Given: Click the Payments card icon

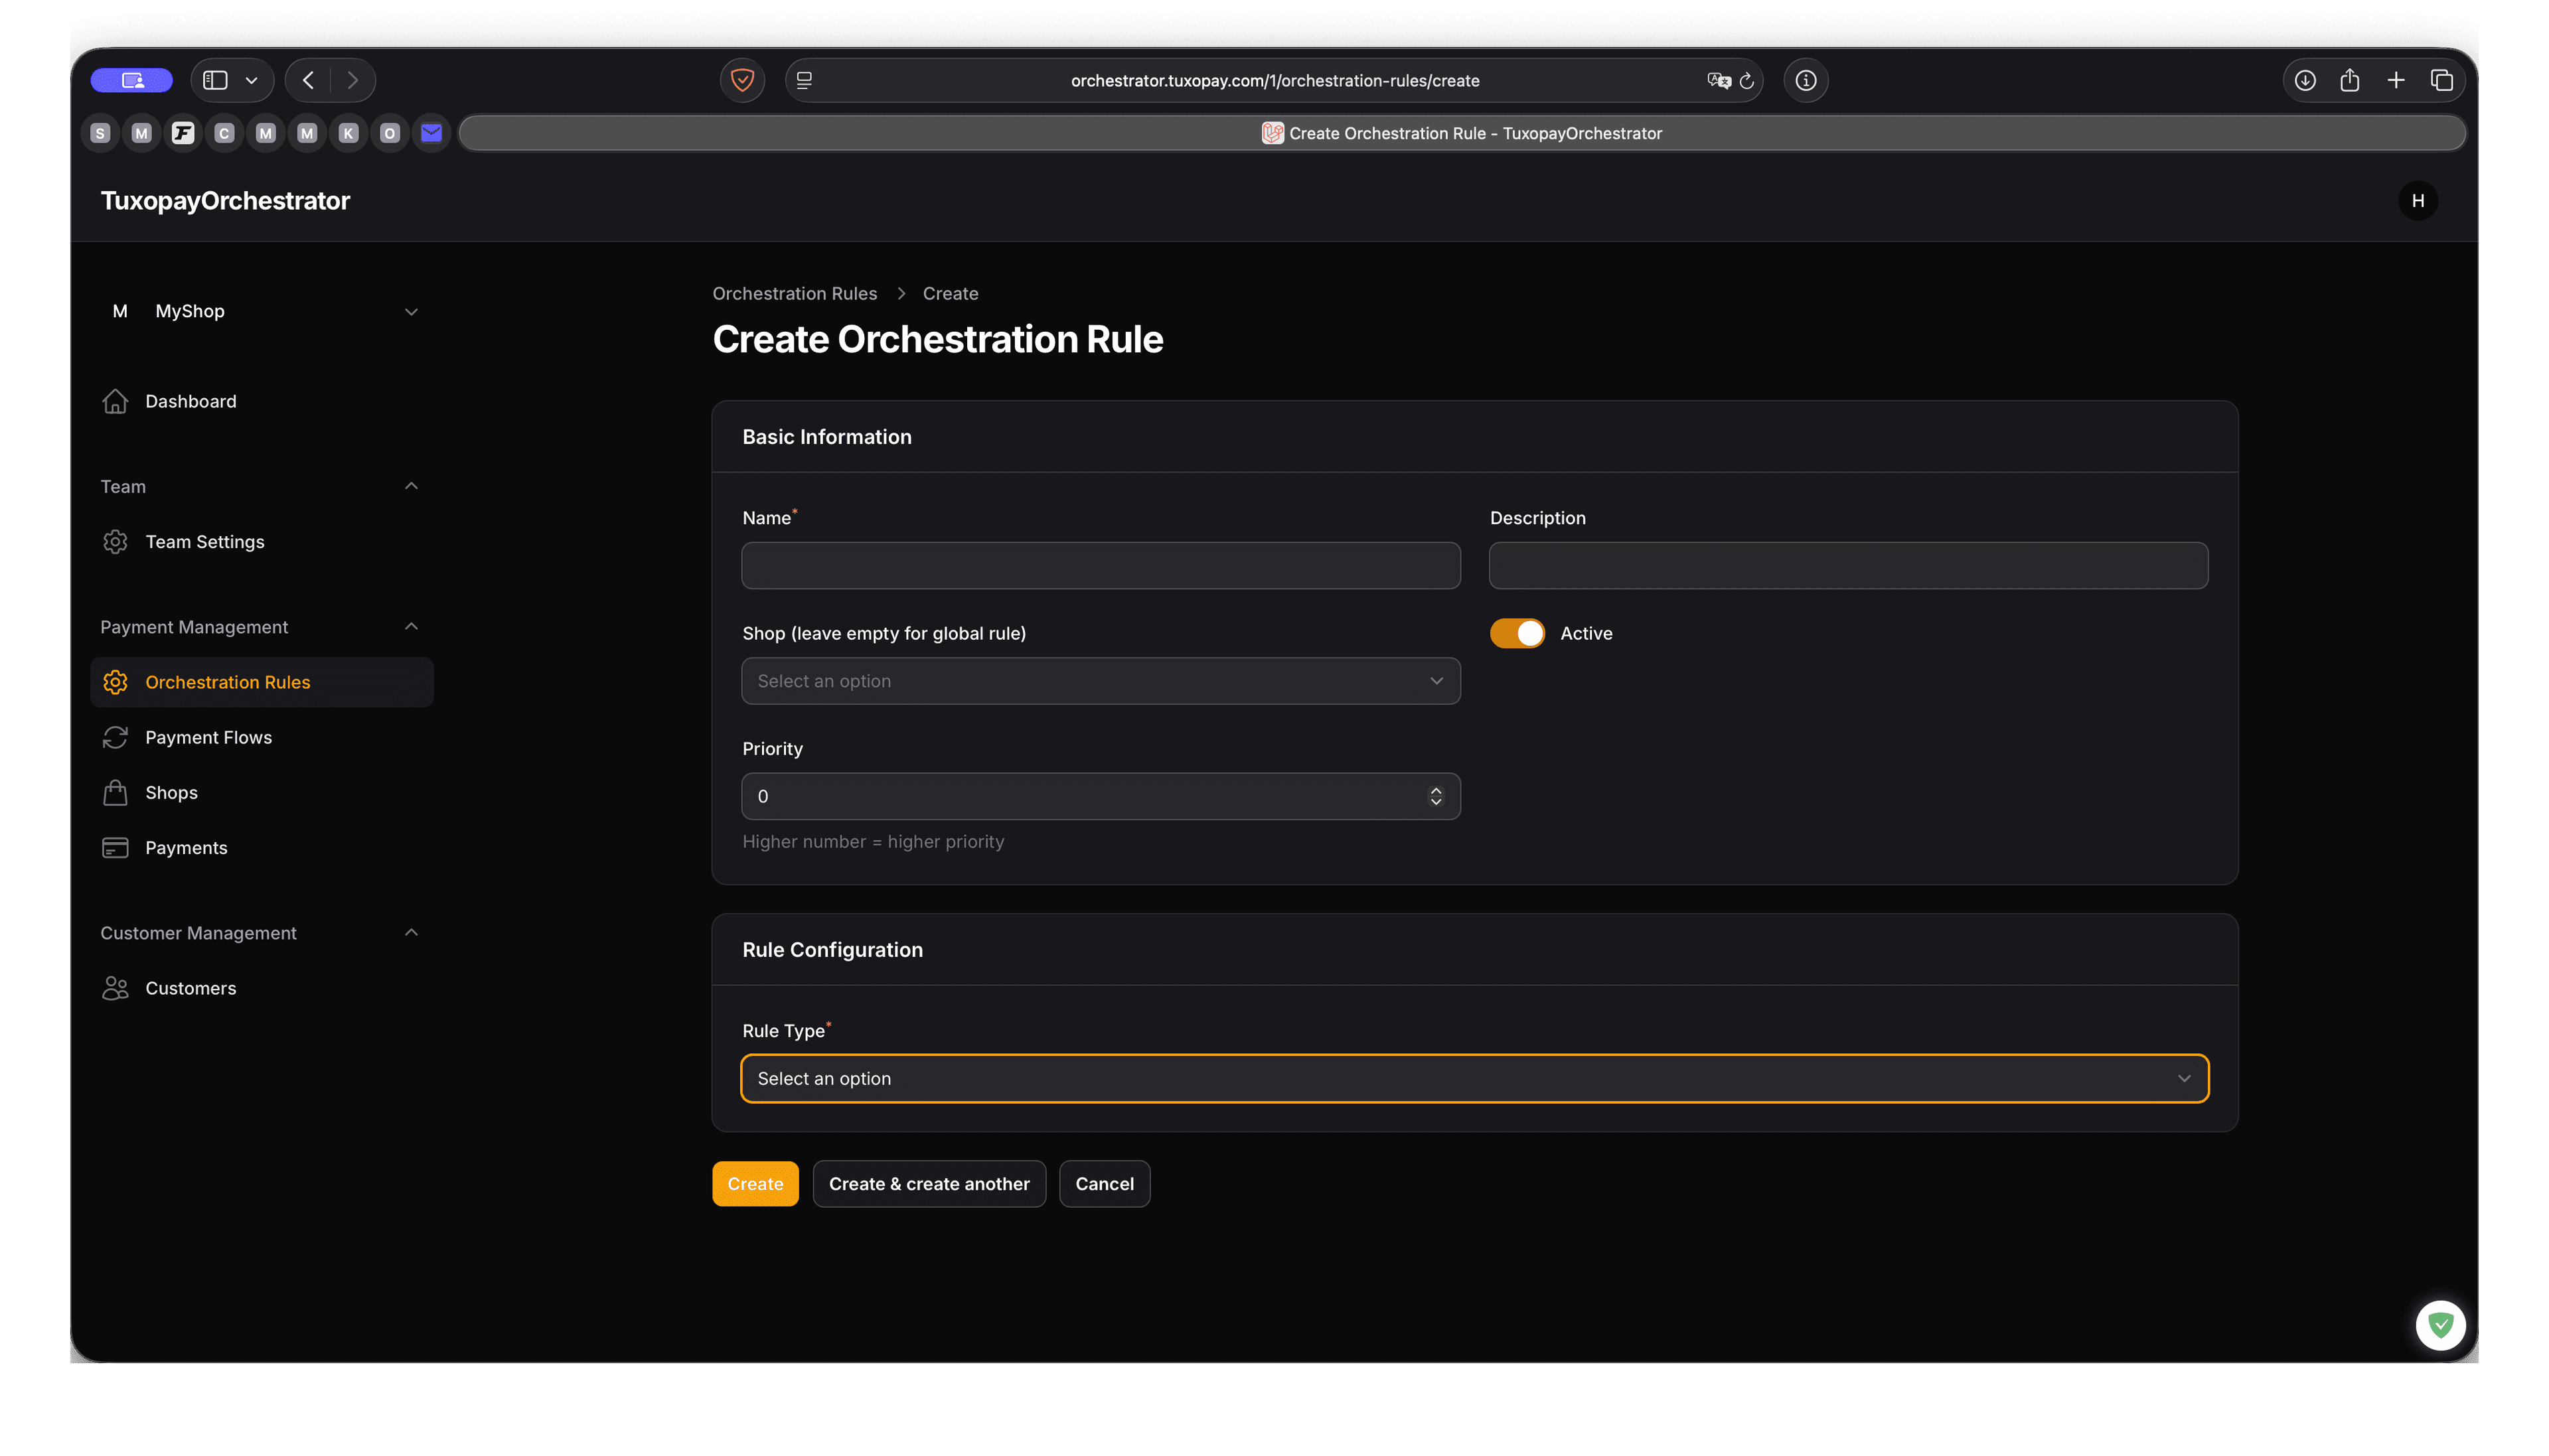Looking at the screenshot, I should [115, 848].
